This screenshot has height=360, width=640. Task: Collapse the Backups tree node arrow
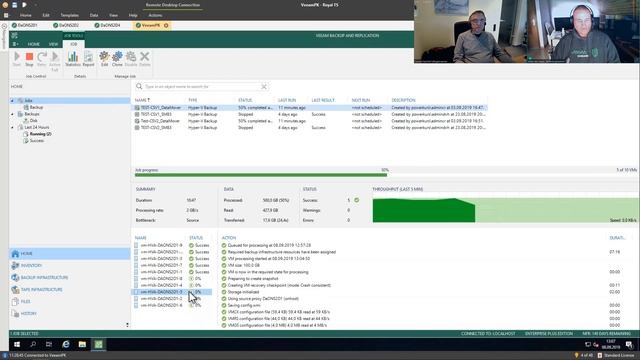12,114
